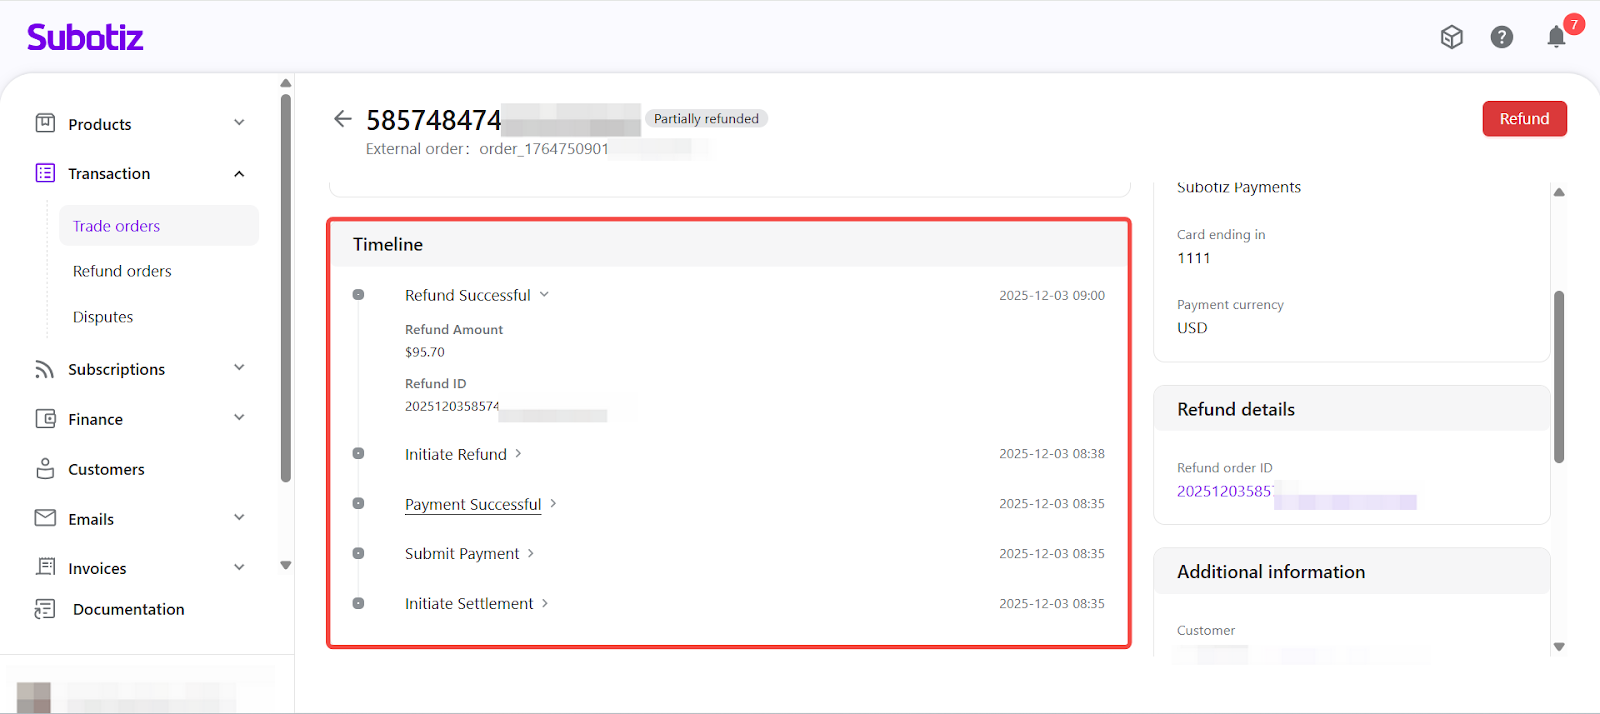Expand the Submit Payment timeline entry
Viewport: 1600px width, 714px height.
[x=531, y=553]
